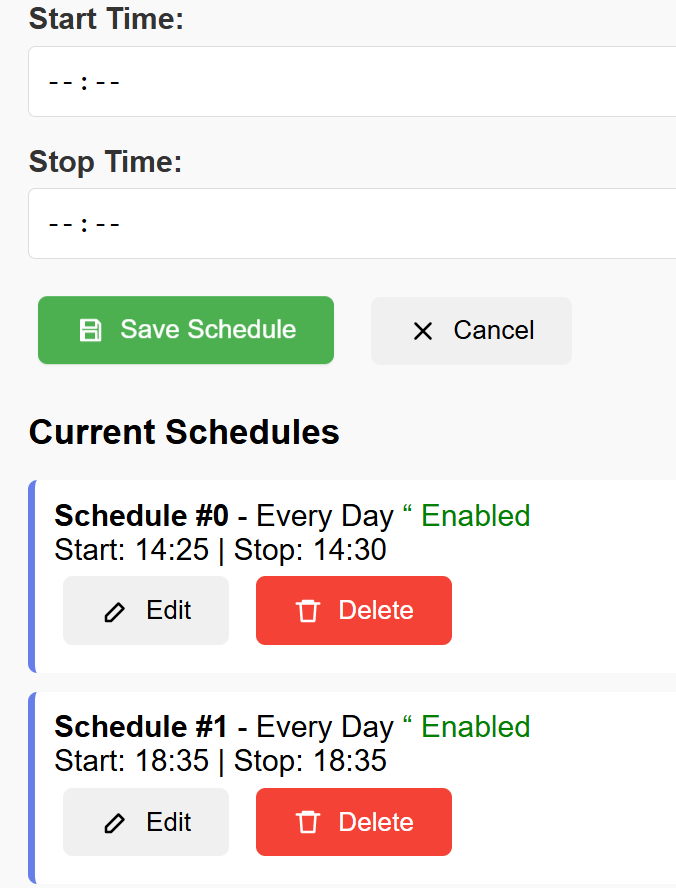
Task: Edit Schedule #1
Action: point(146,822)
